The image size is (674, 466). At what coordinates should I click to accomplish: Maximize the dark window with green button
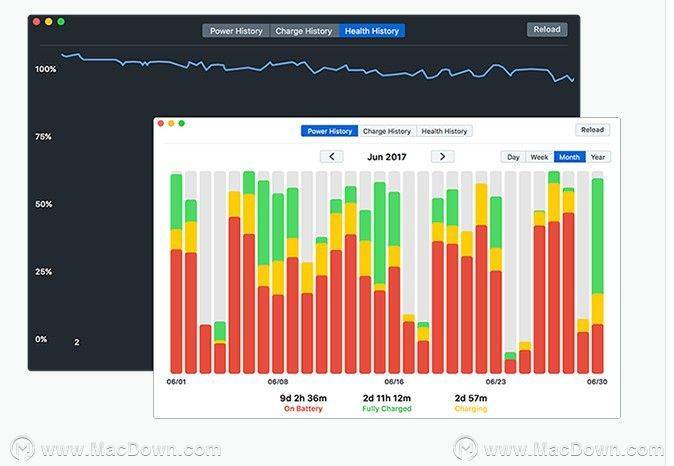click(x=61, y=21)
